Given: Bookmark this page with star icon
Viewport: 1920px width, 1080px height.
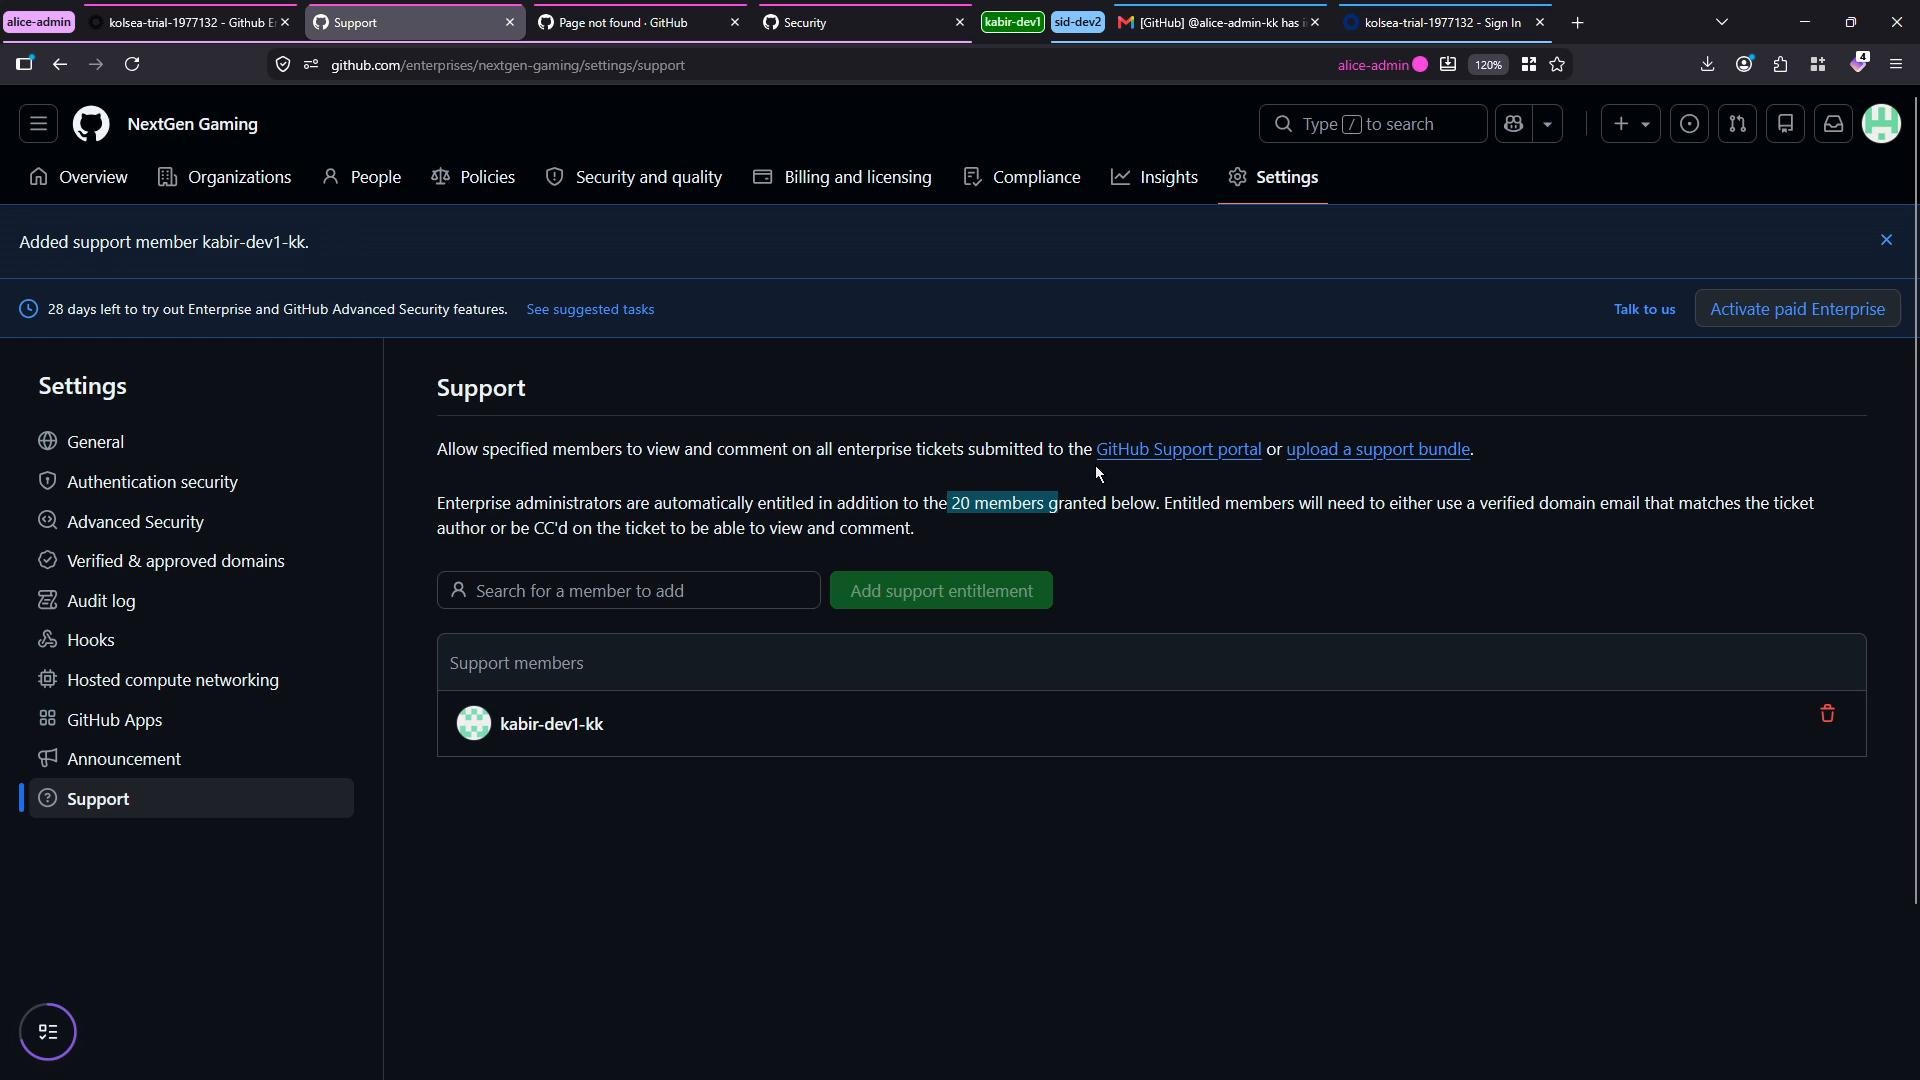Looking at the screenshot, I should (1557, 65).
